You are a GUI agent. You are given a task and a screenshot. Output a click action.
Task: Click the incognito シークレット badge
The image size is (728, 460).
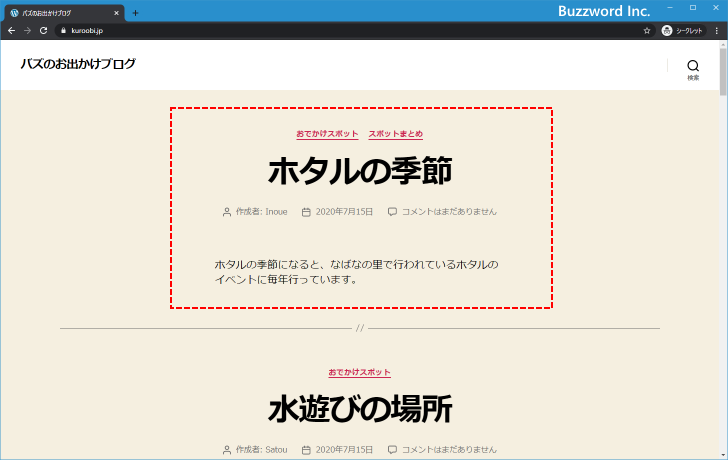tap(682, 31)
